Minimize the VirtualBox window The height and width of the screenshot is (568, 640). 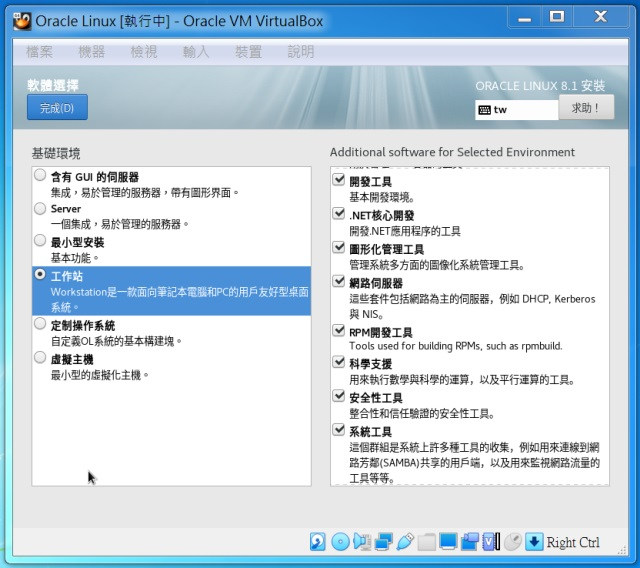pyautogui.click(x=524, y=17)
